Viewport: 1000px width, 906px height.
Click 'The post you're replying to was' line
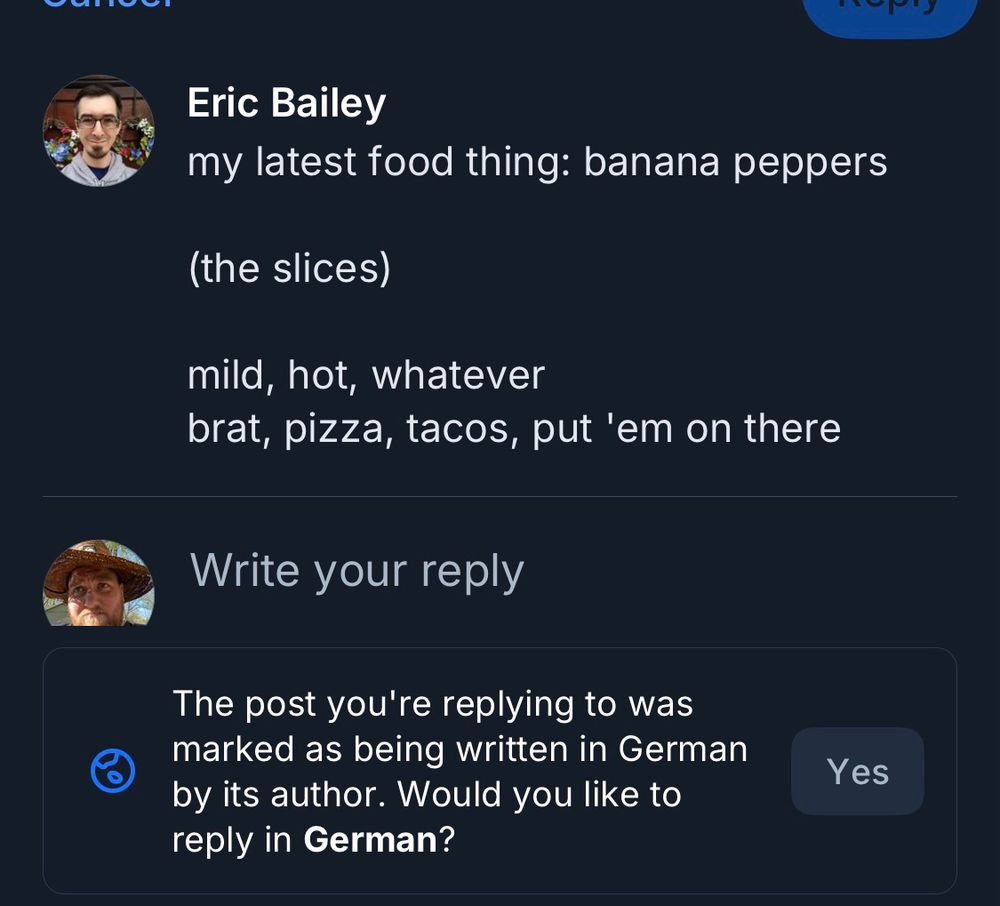(432, 704)
